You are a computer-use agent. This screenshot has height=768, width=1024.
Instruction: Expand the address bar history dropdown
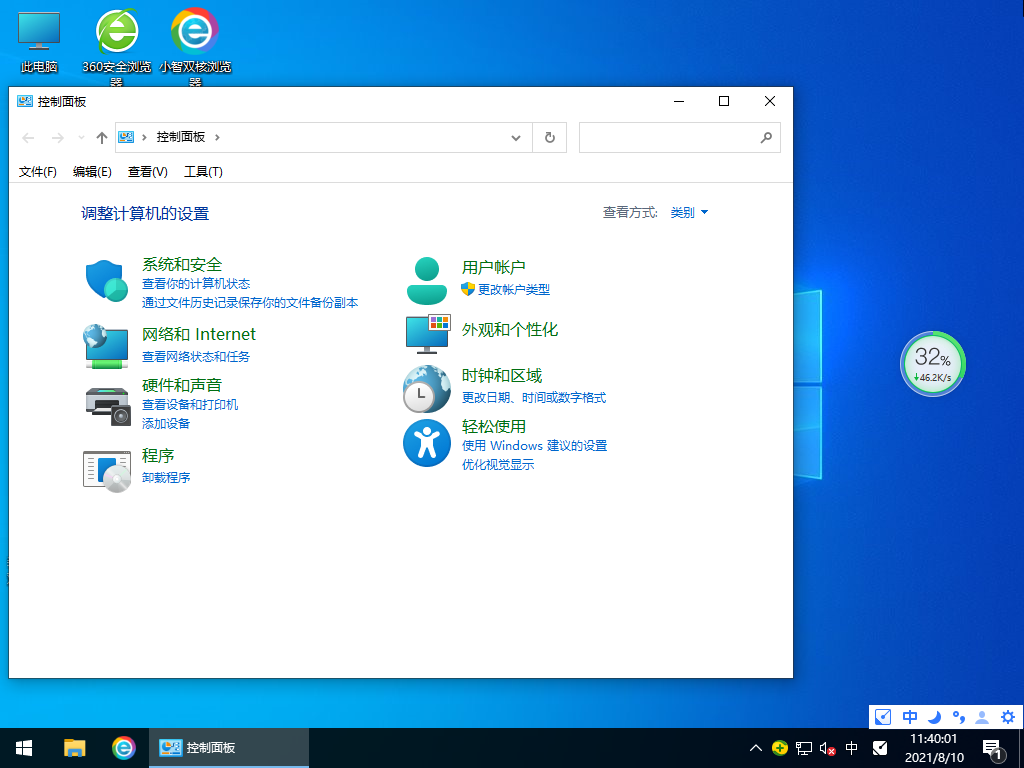(515, 137)
